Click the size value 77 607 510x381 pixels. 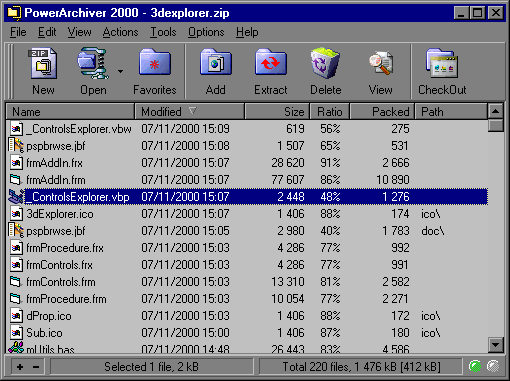288,180
